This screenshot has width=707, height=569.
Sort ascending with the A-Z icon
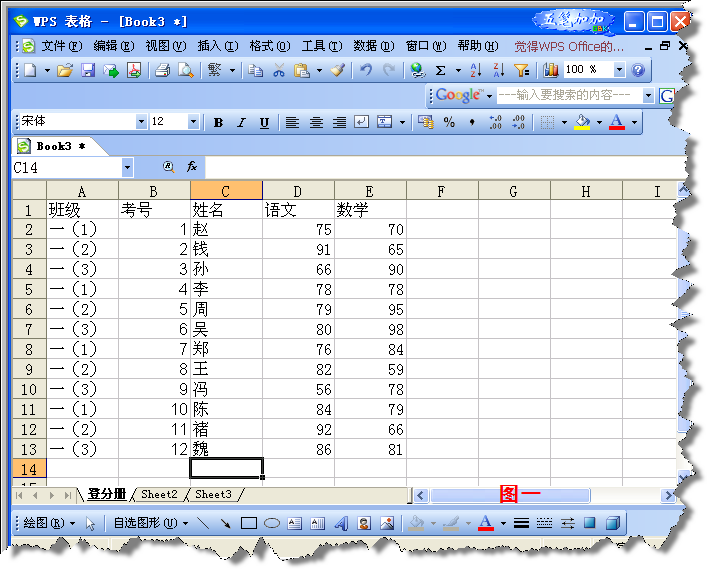click(475, 70)
